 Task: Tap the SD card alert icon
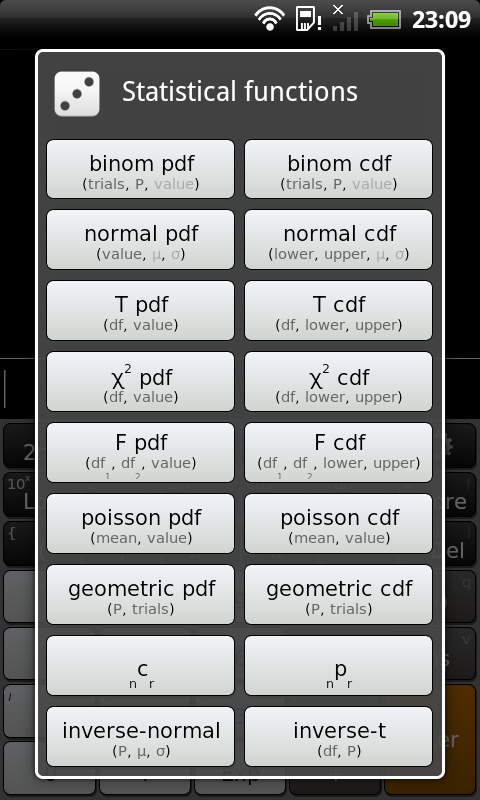point(308,19)
